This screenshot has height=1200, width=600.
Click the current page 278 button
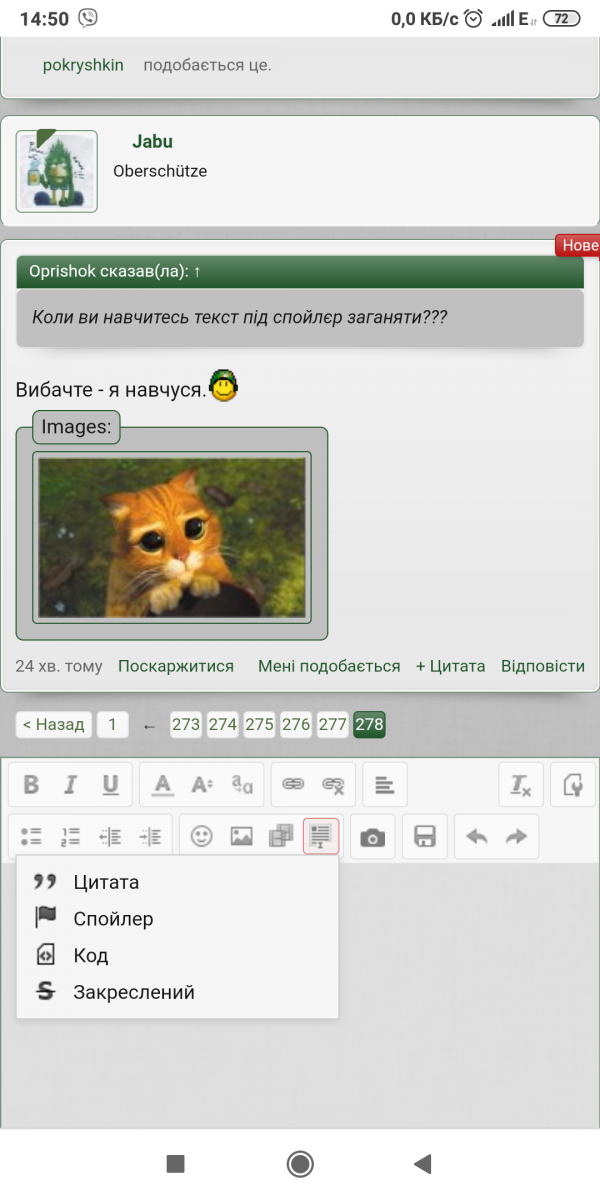[369, 724]
